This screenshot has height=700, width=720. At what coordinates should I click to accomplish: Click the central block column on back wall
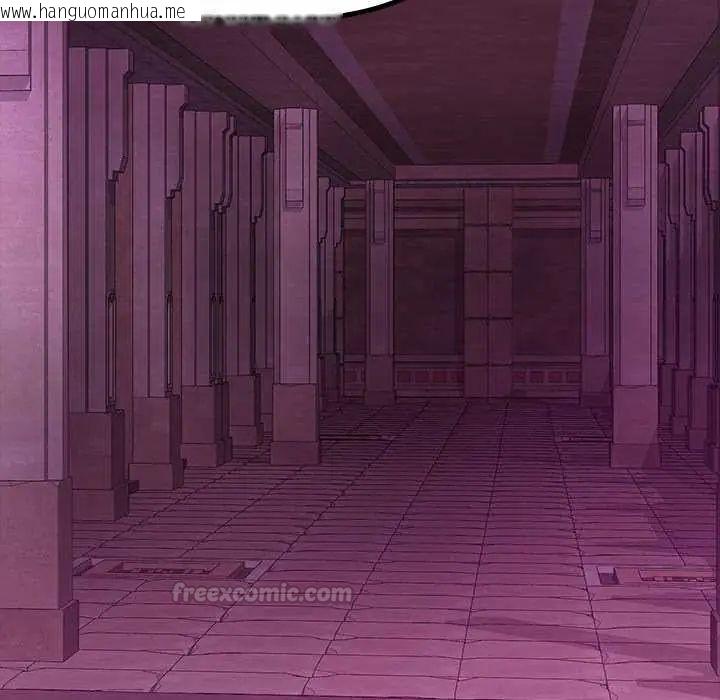point(488,291)
